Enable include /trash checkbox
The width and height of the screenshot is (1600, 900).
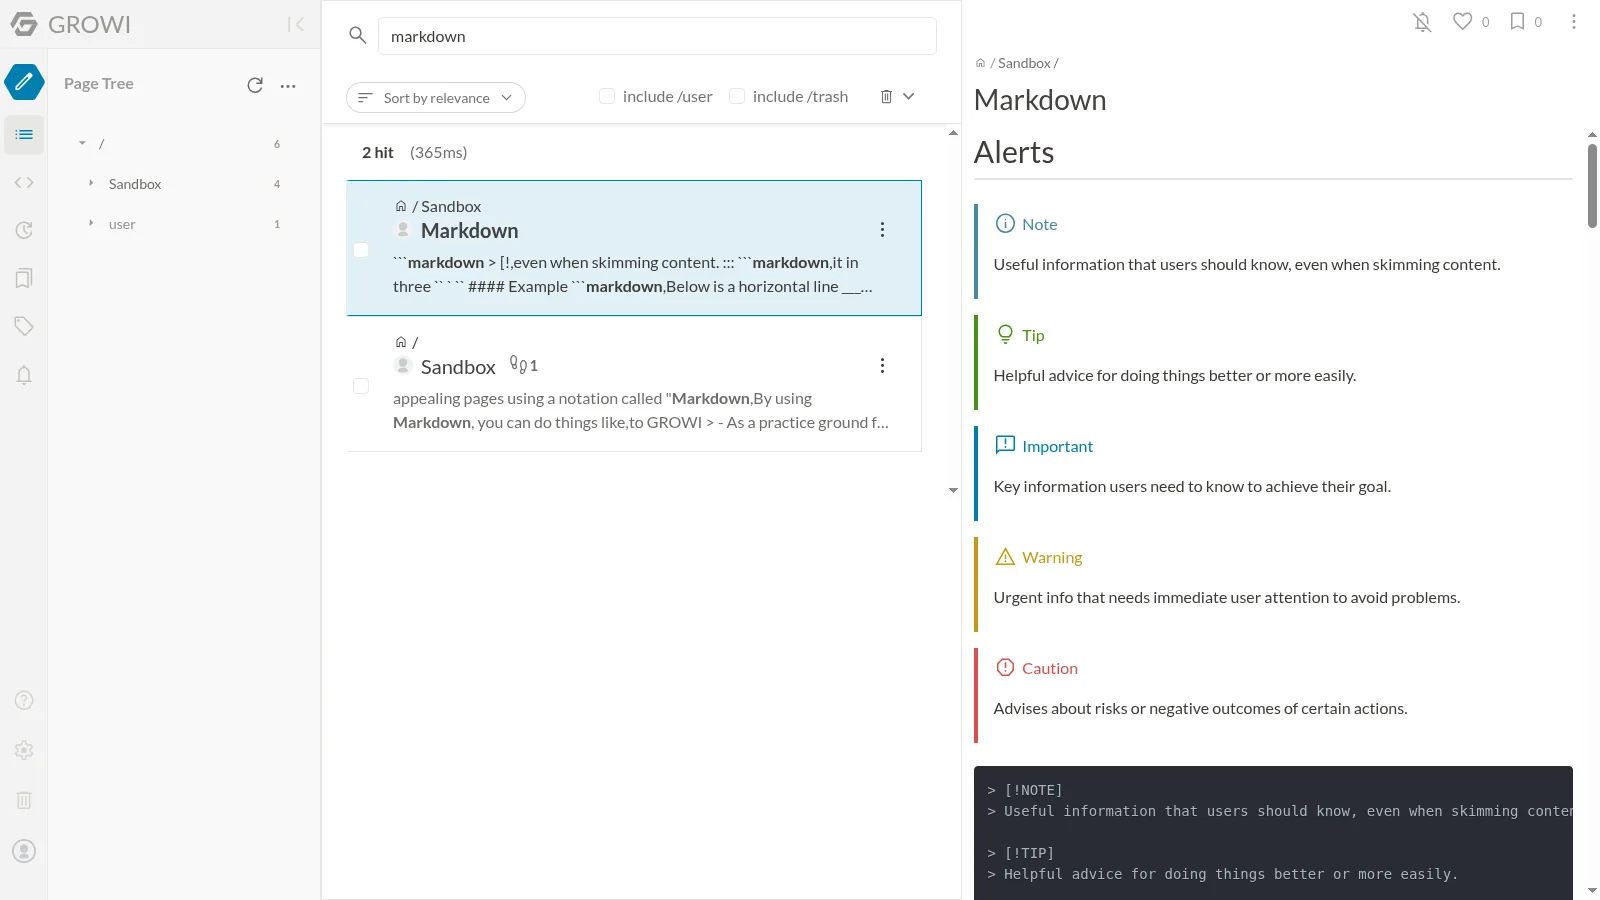click(737, 96)
